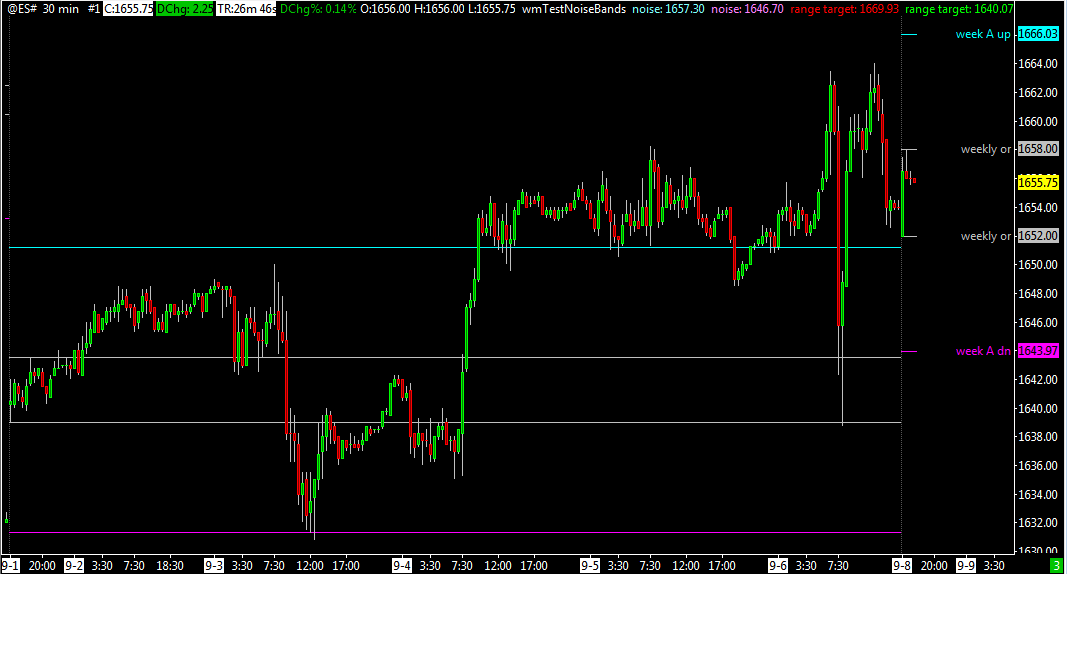
Task: Click the 1660.00 price axis label
Action: (1038, 122)
